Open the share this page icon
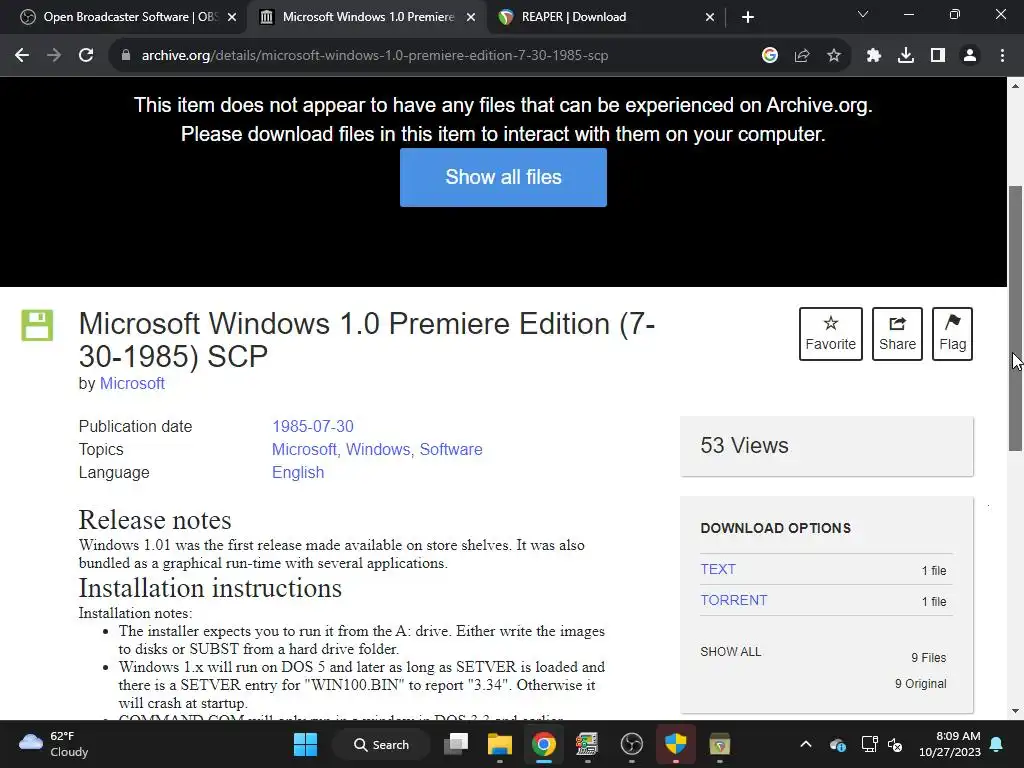The height and width of the screenshot is (768, 1024). (802, 56)
